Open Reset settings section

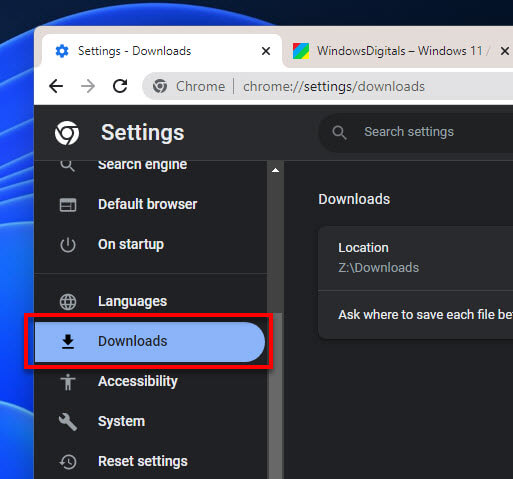[150, 462]
